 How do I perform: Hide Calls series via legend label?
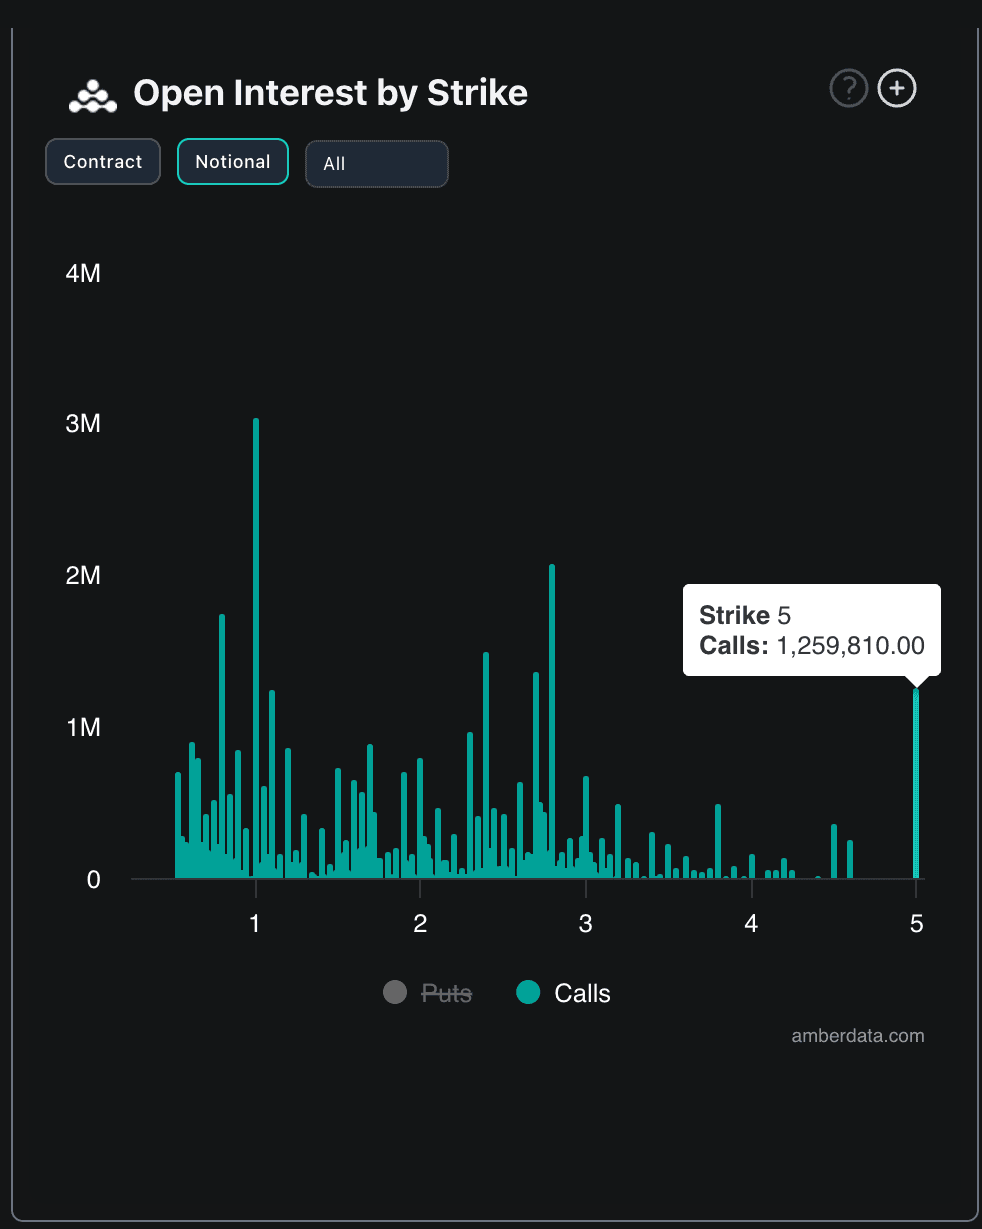tap(582, 993)
